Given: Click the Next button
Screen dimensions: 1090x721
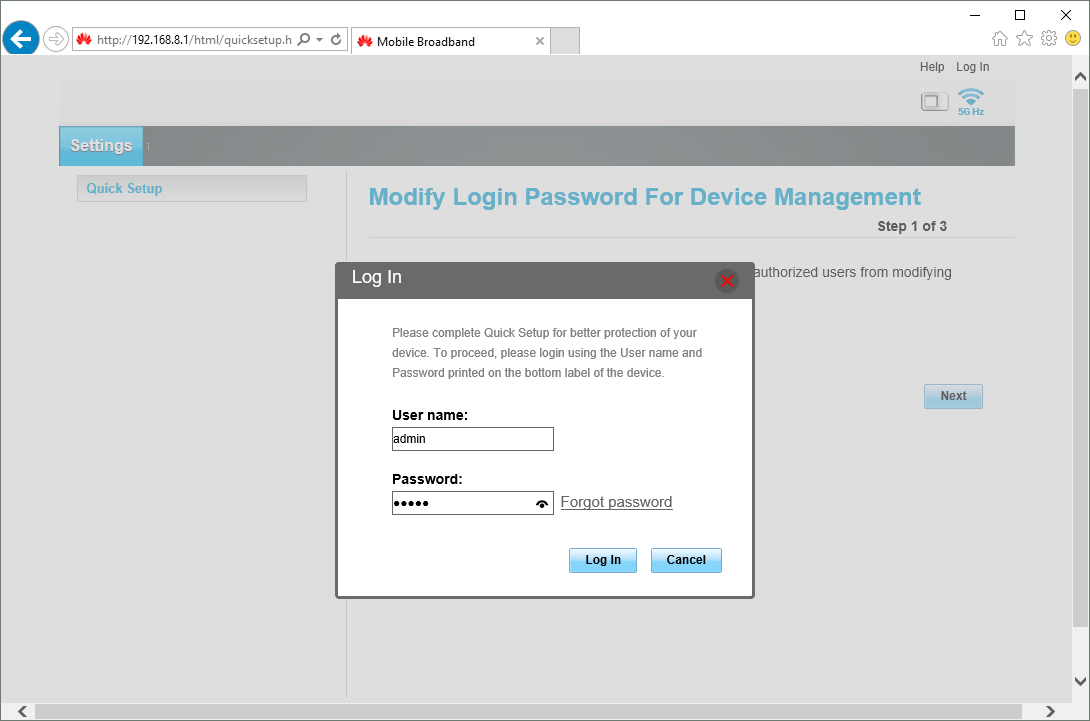Looking at the screenshot, I should coord(952,396).
